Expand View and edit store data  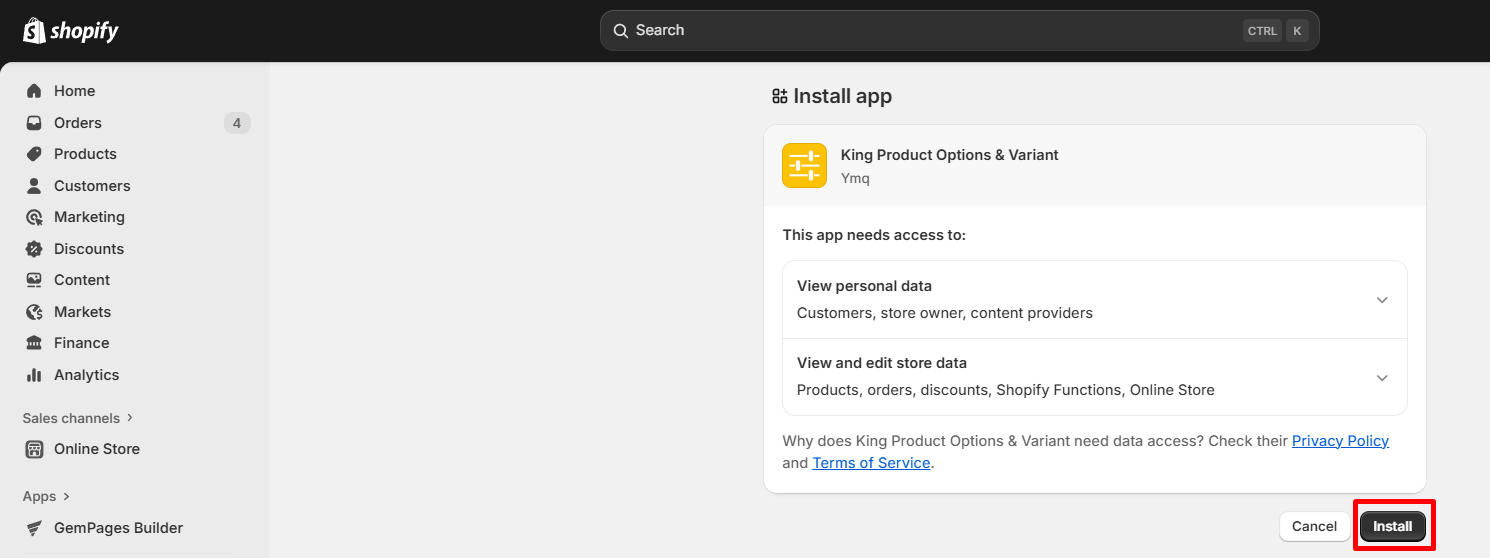tap(1382, 377)
